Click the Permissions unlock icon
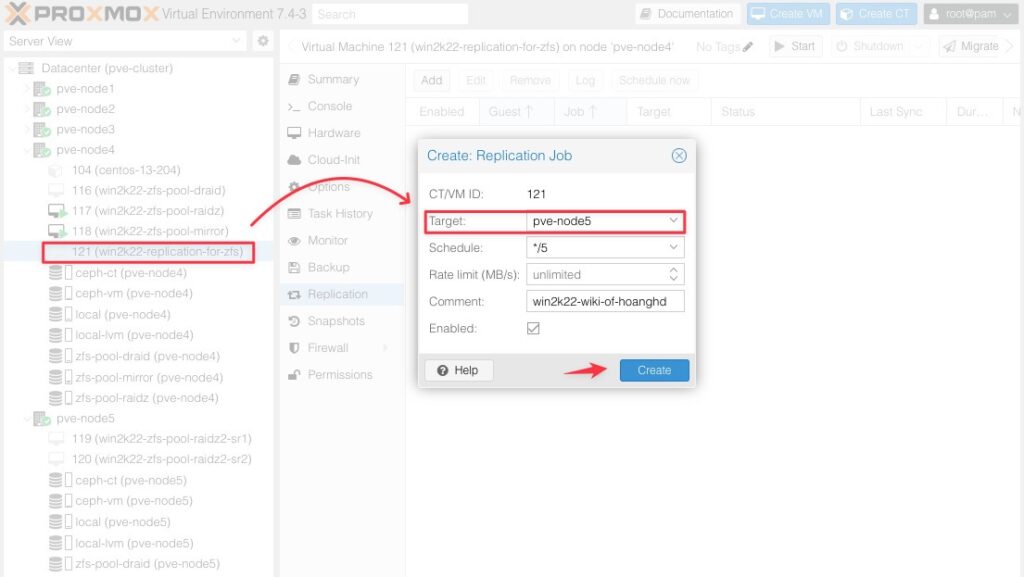Image resolution: width=1024 pixels, height=577 pixels. tap(294, 375)
